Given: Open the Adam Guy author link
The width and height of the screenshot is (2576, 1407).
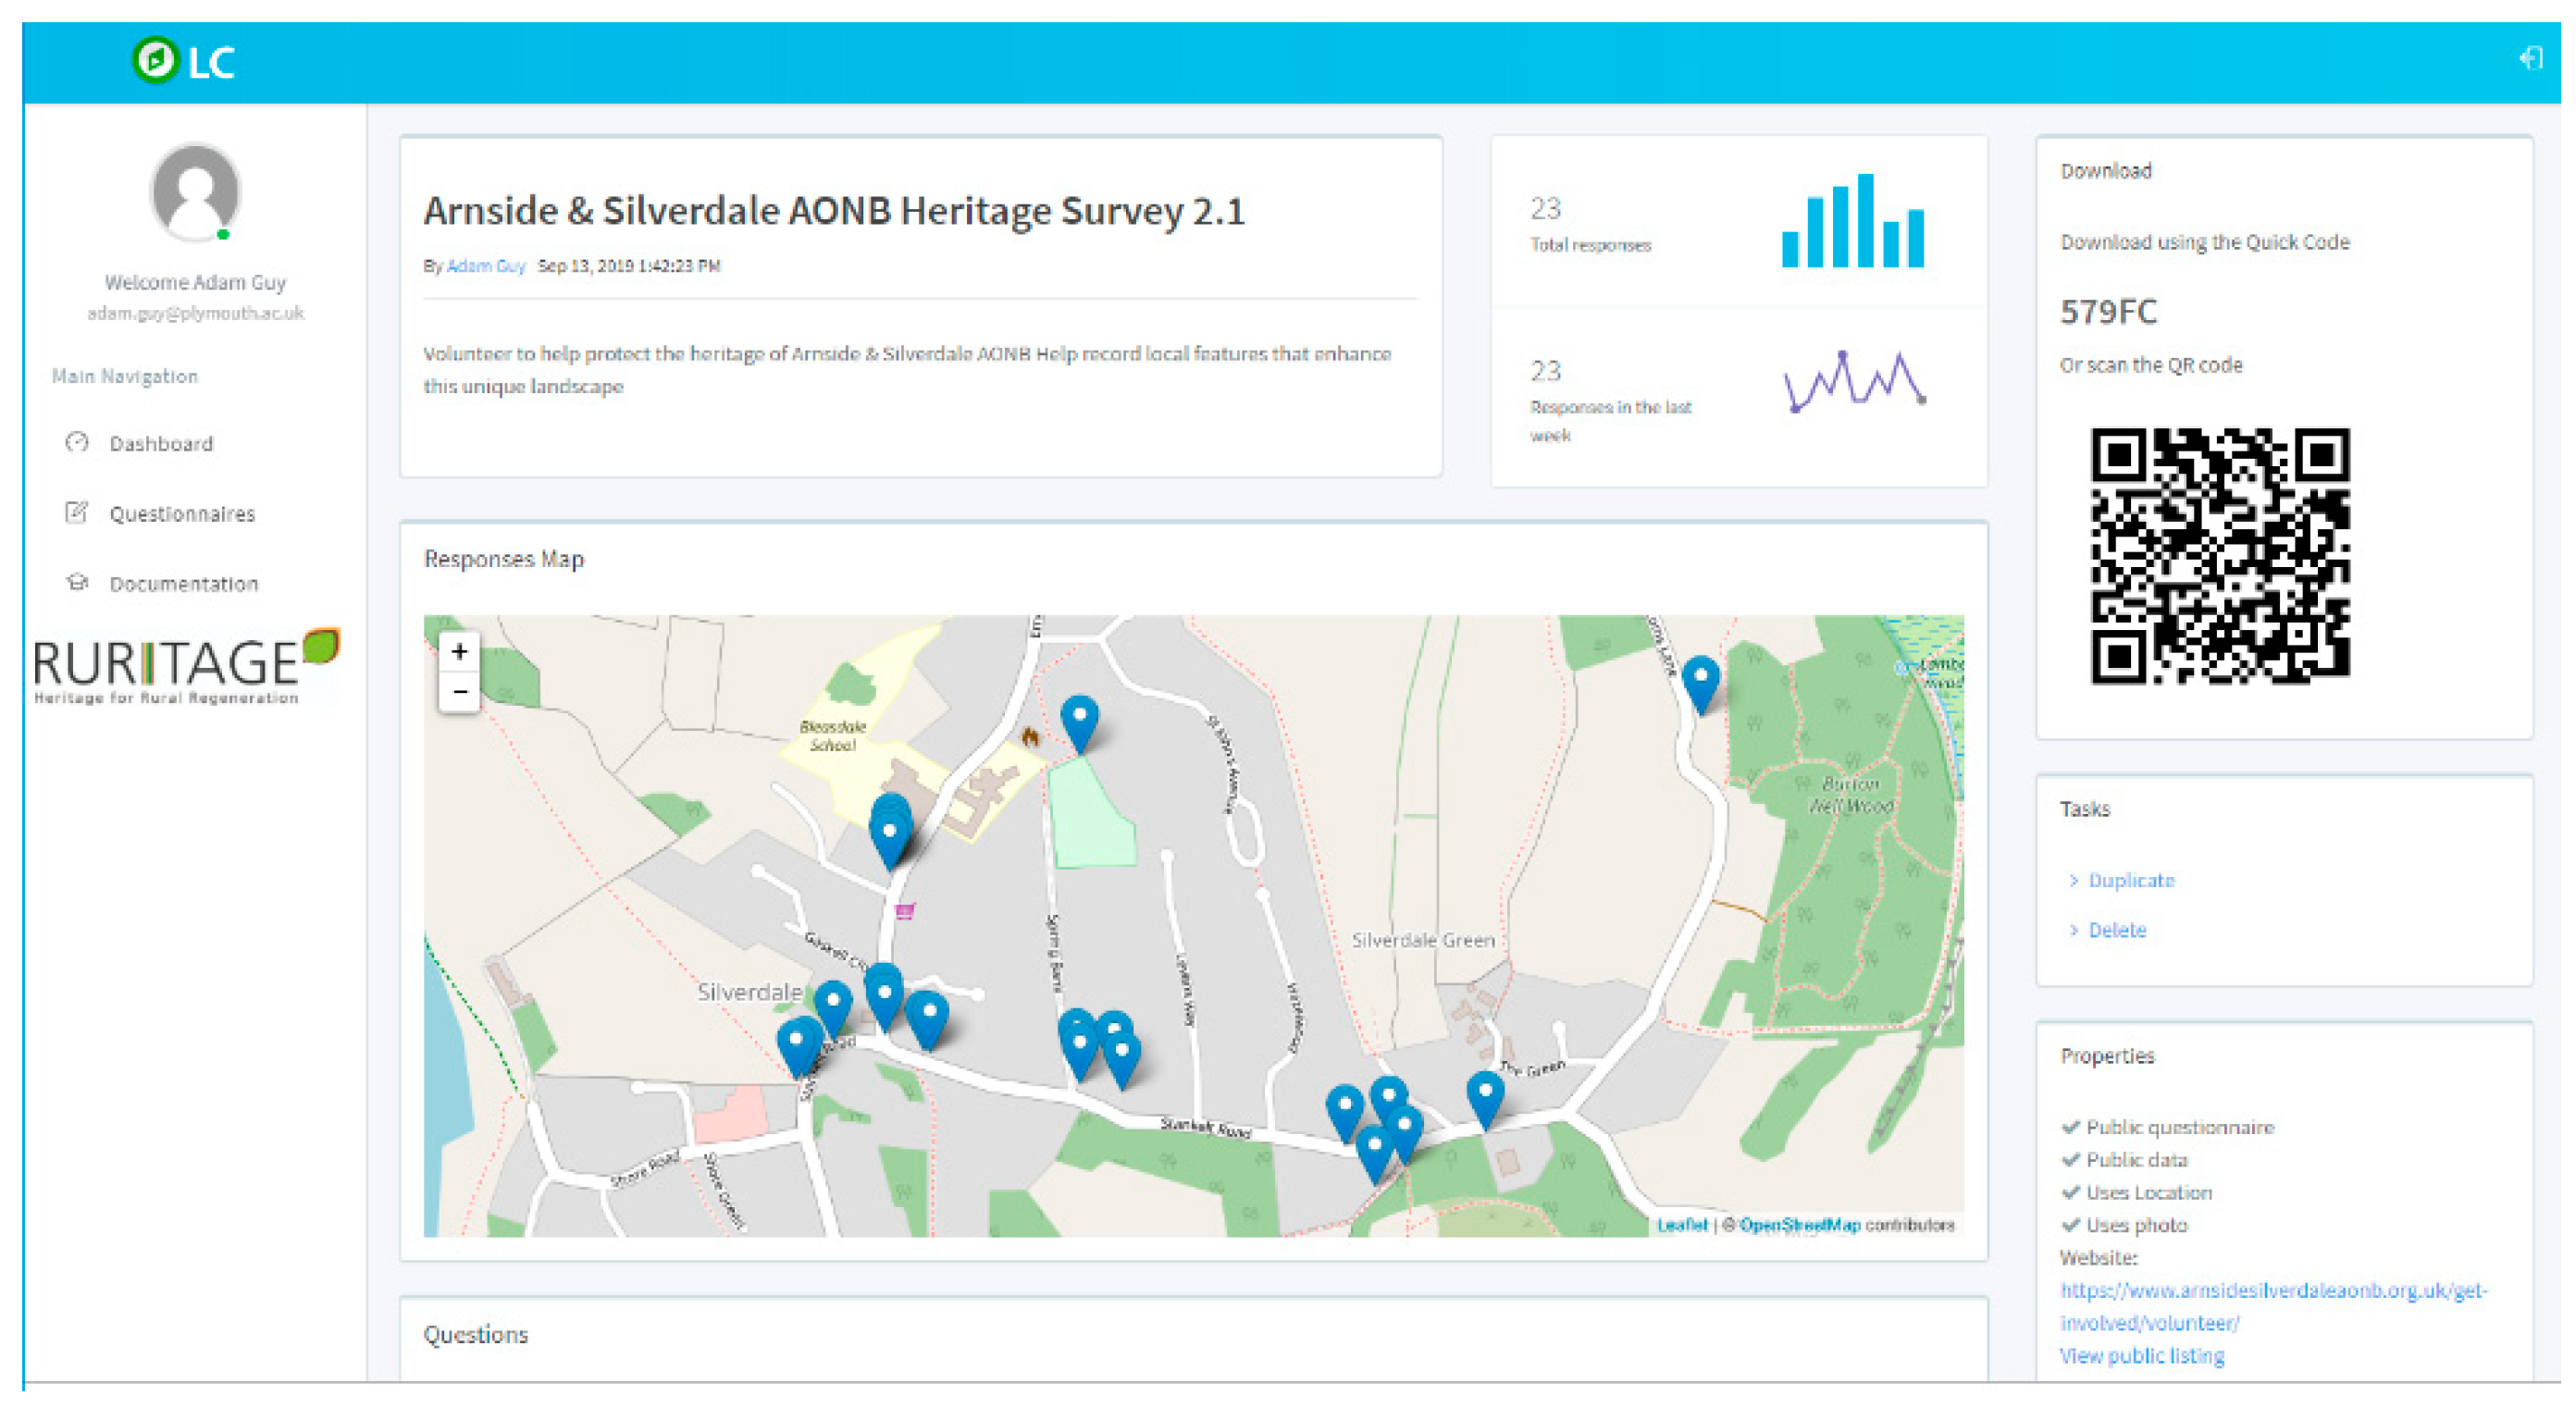Looking at the screenshot, I should click(x=486, y=266).
